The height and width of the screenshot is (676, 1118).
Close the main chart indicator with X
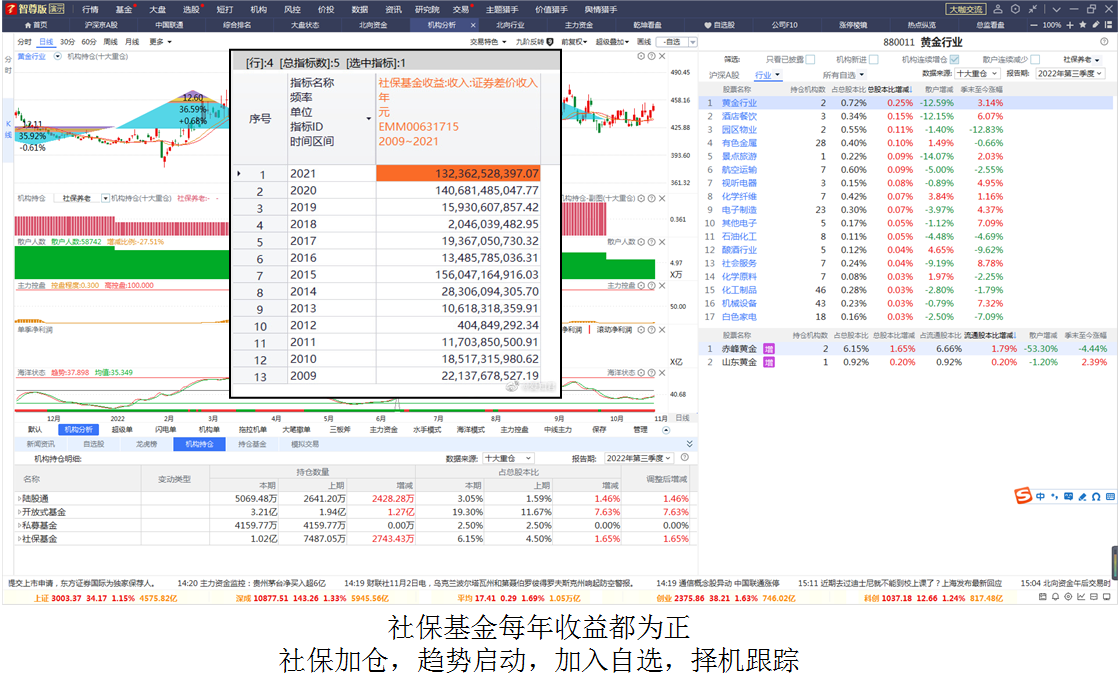pyautogui.click(x=662, y=56)
